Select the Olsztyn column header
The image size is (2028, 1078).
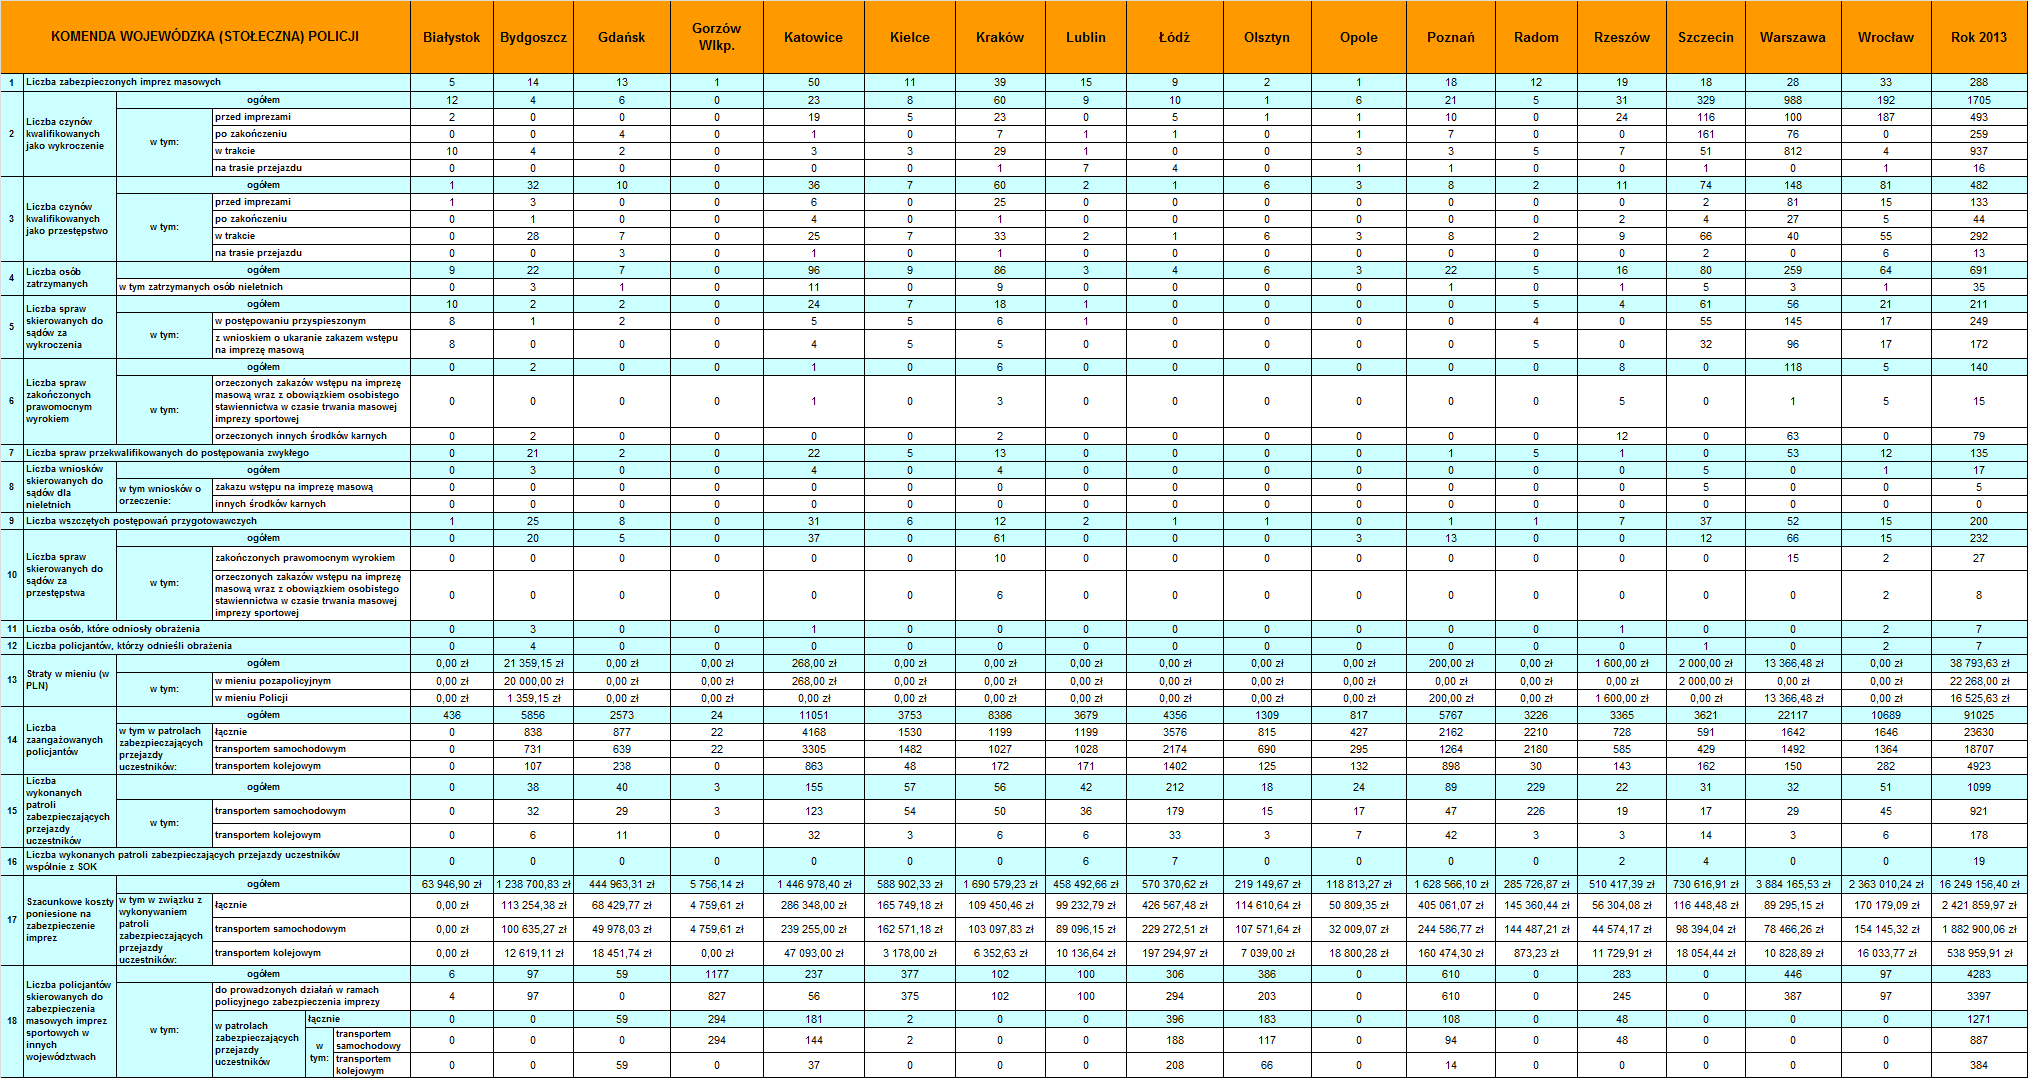[1267, 37]
